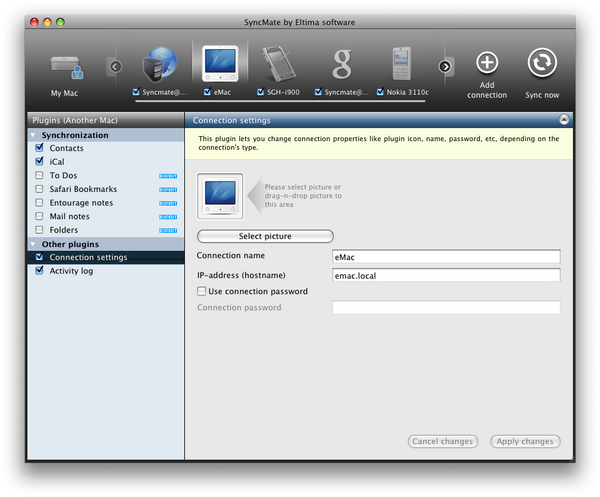
Task: Enable the Mail notes checkbox
Action: click(x=39, y=216)
